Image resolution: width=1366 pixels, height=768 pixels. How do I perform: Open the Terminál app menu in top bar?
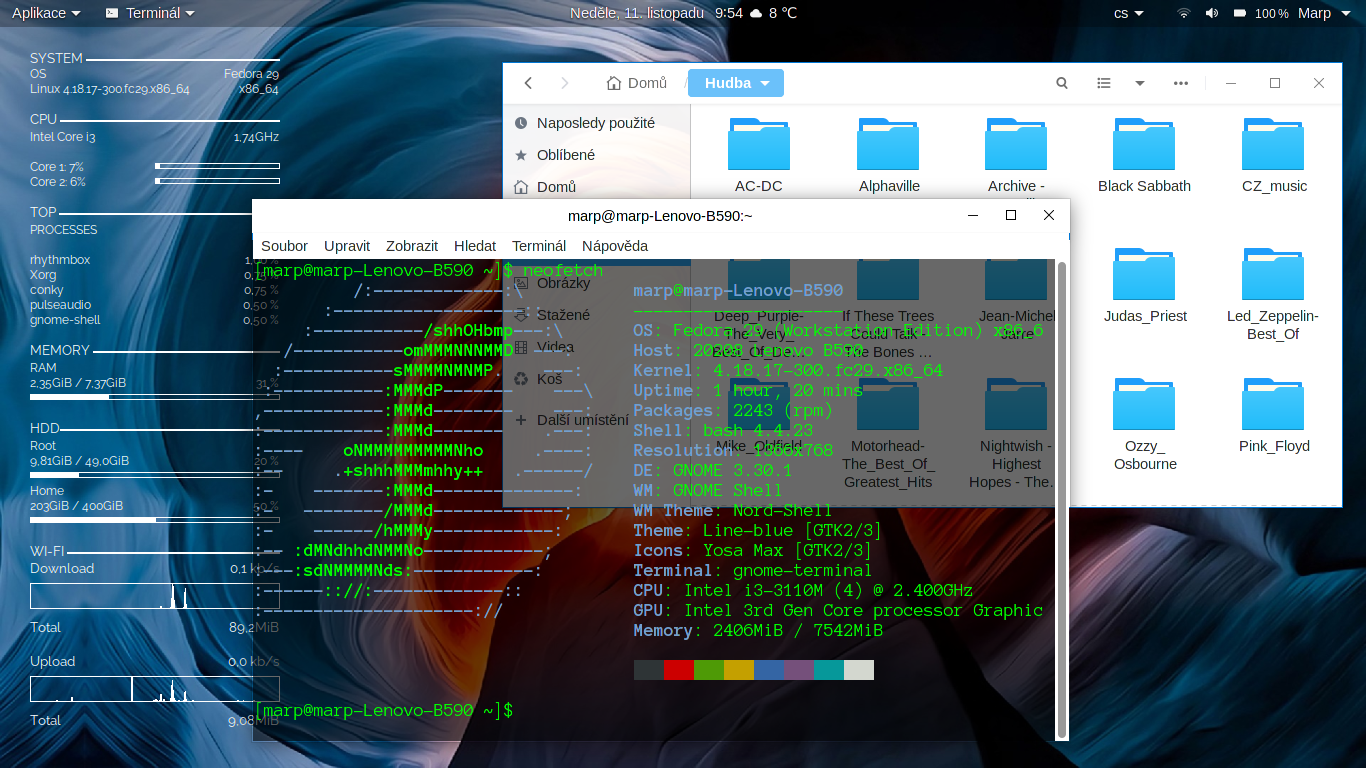click(150, 13)
